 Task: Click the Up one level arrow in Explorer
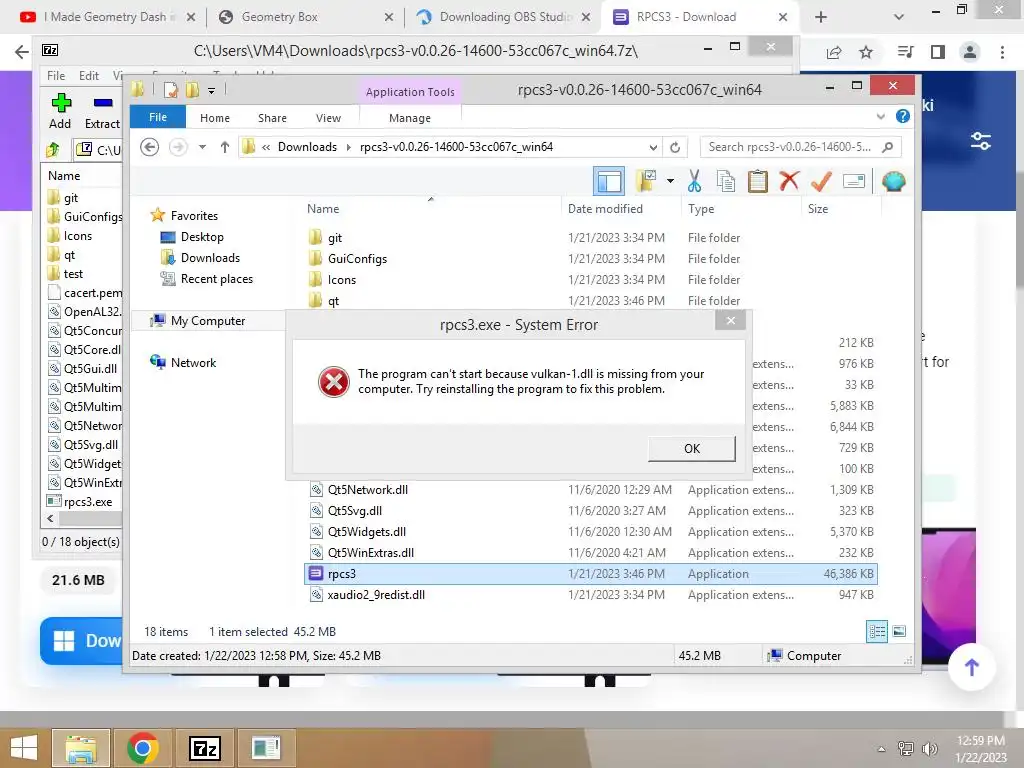tap(225, 147)
